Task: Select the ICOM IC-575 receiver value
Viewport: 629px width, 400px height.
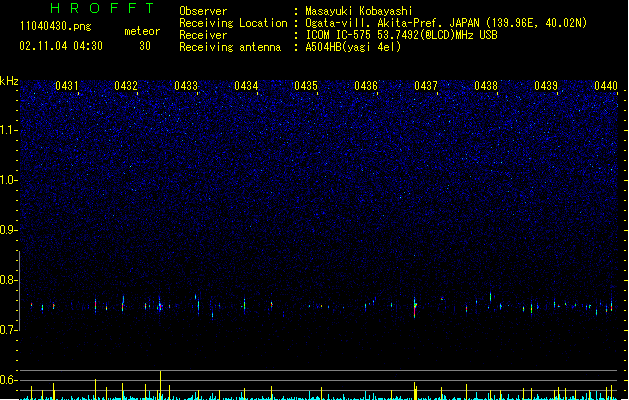Action: point(402,35)
